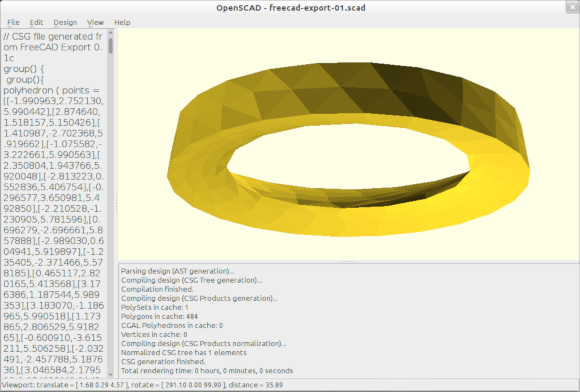Open the View menu

pyautogui.click(x=95, y=22)
